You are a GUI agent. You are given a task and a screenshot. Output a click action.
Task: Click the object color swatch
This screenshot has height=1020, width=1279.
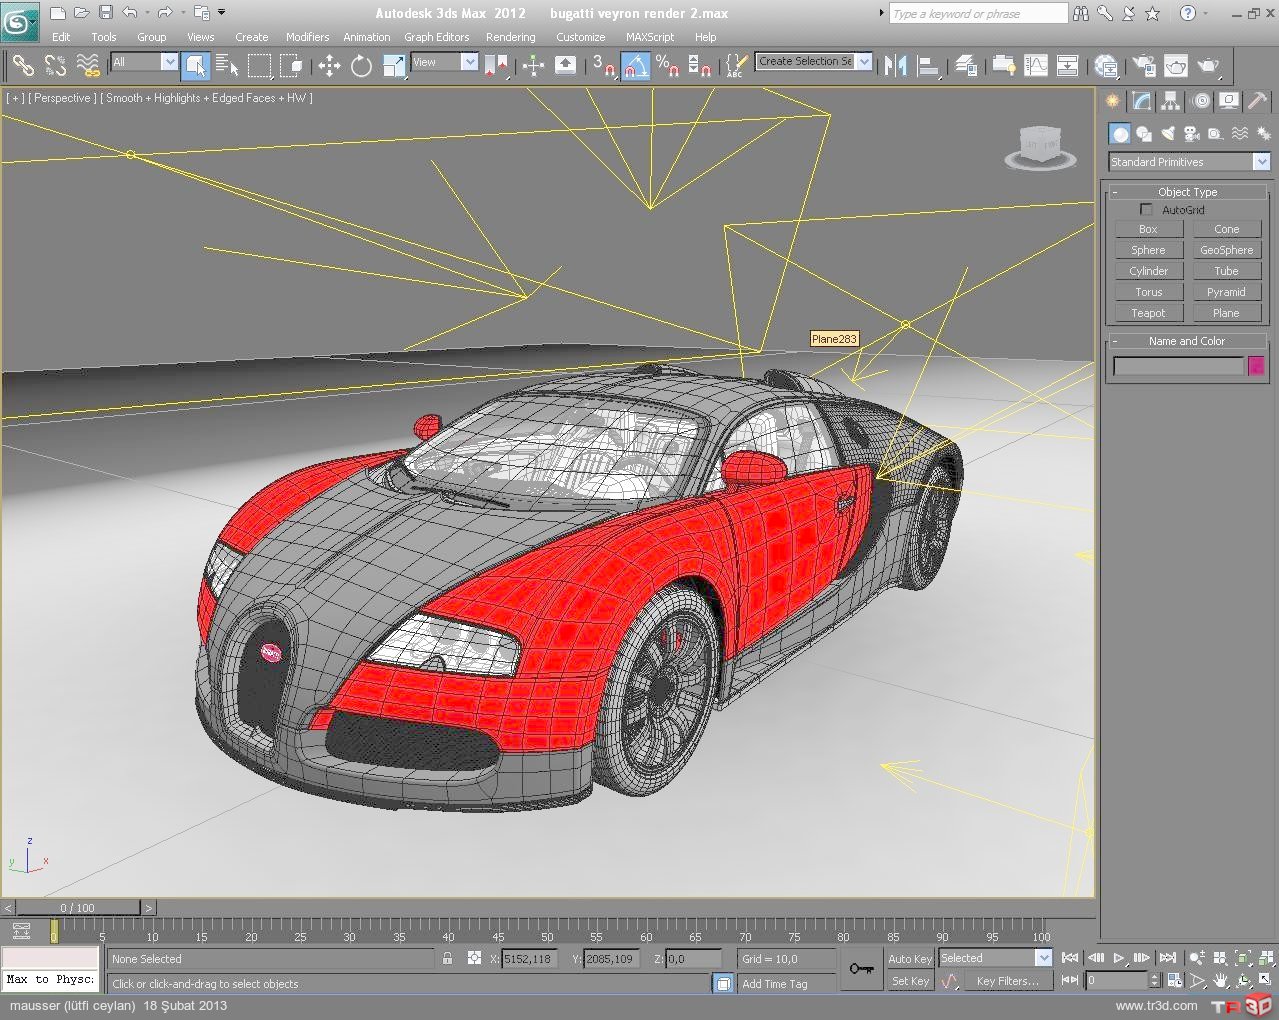pos(1256,367)
